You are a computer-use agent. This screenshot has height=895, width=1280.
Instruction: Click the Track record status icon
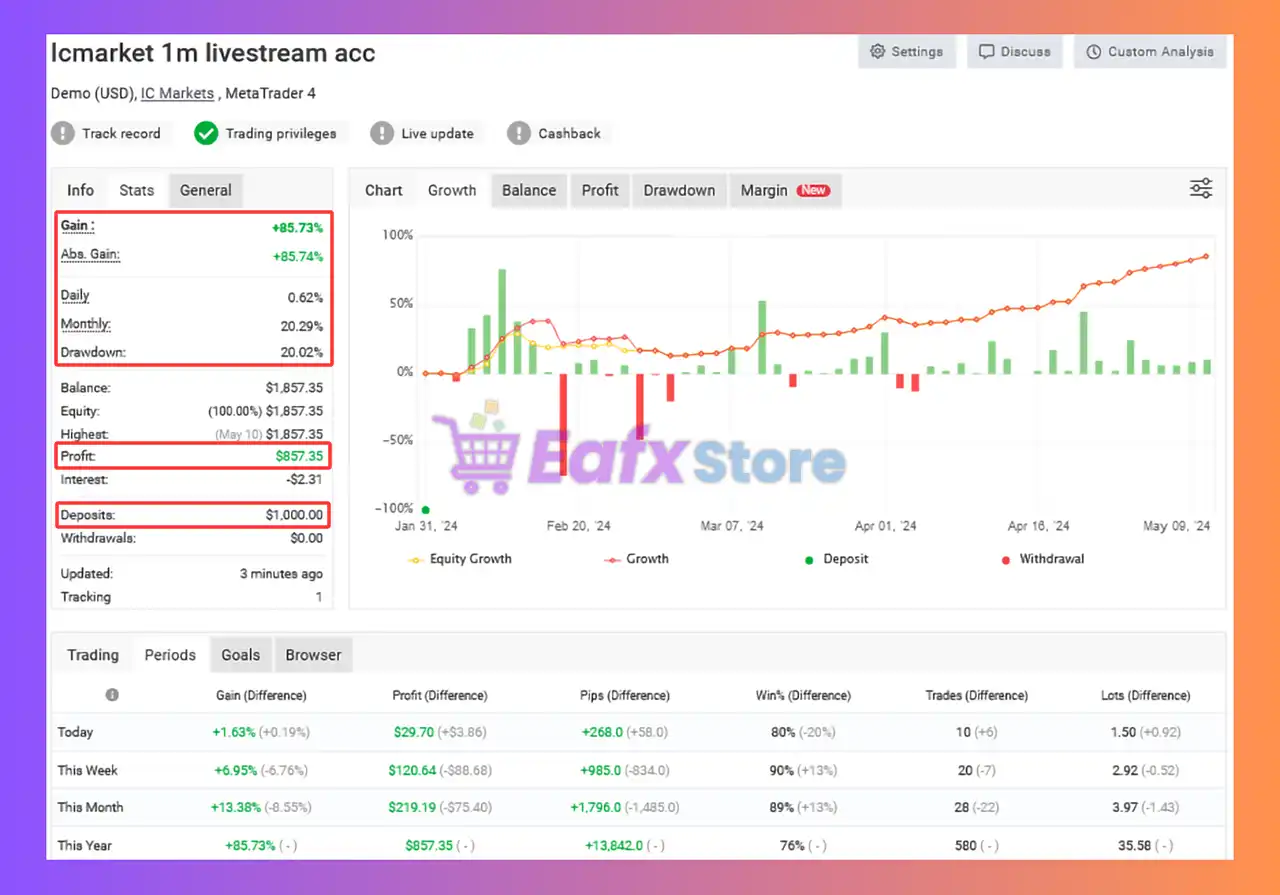(63, 133)
